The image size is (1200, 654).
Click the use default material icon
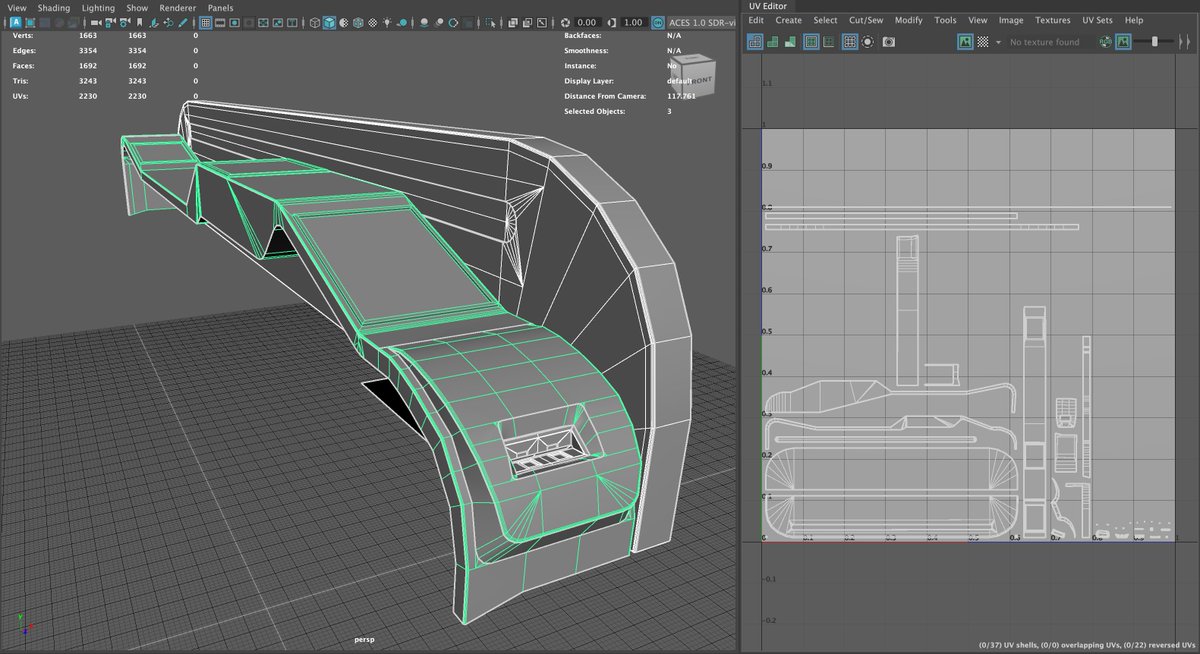pyautogui.click(x=344, y=22)
